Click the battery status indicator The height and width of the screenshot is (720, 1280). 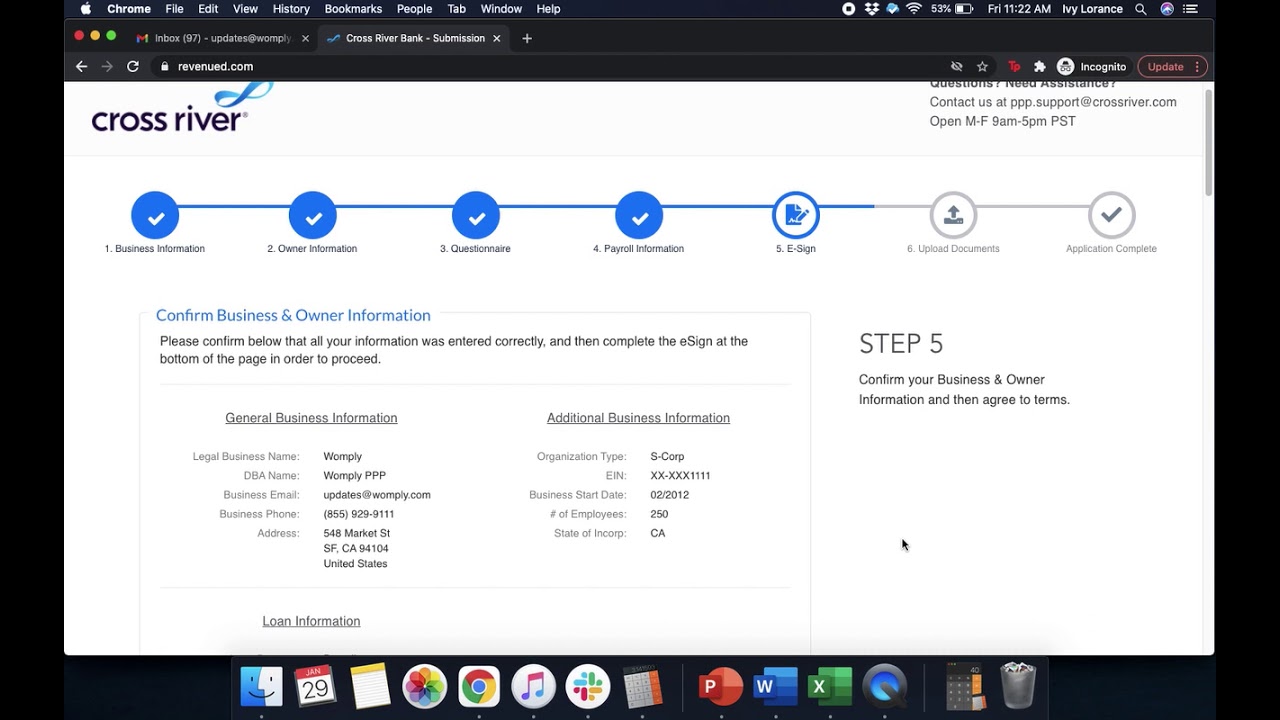point(953,9)
